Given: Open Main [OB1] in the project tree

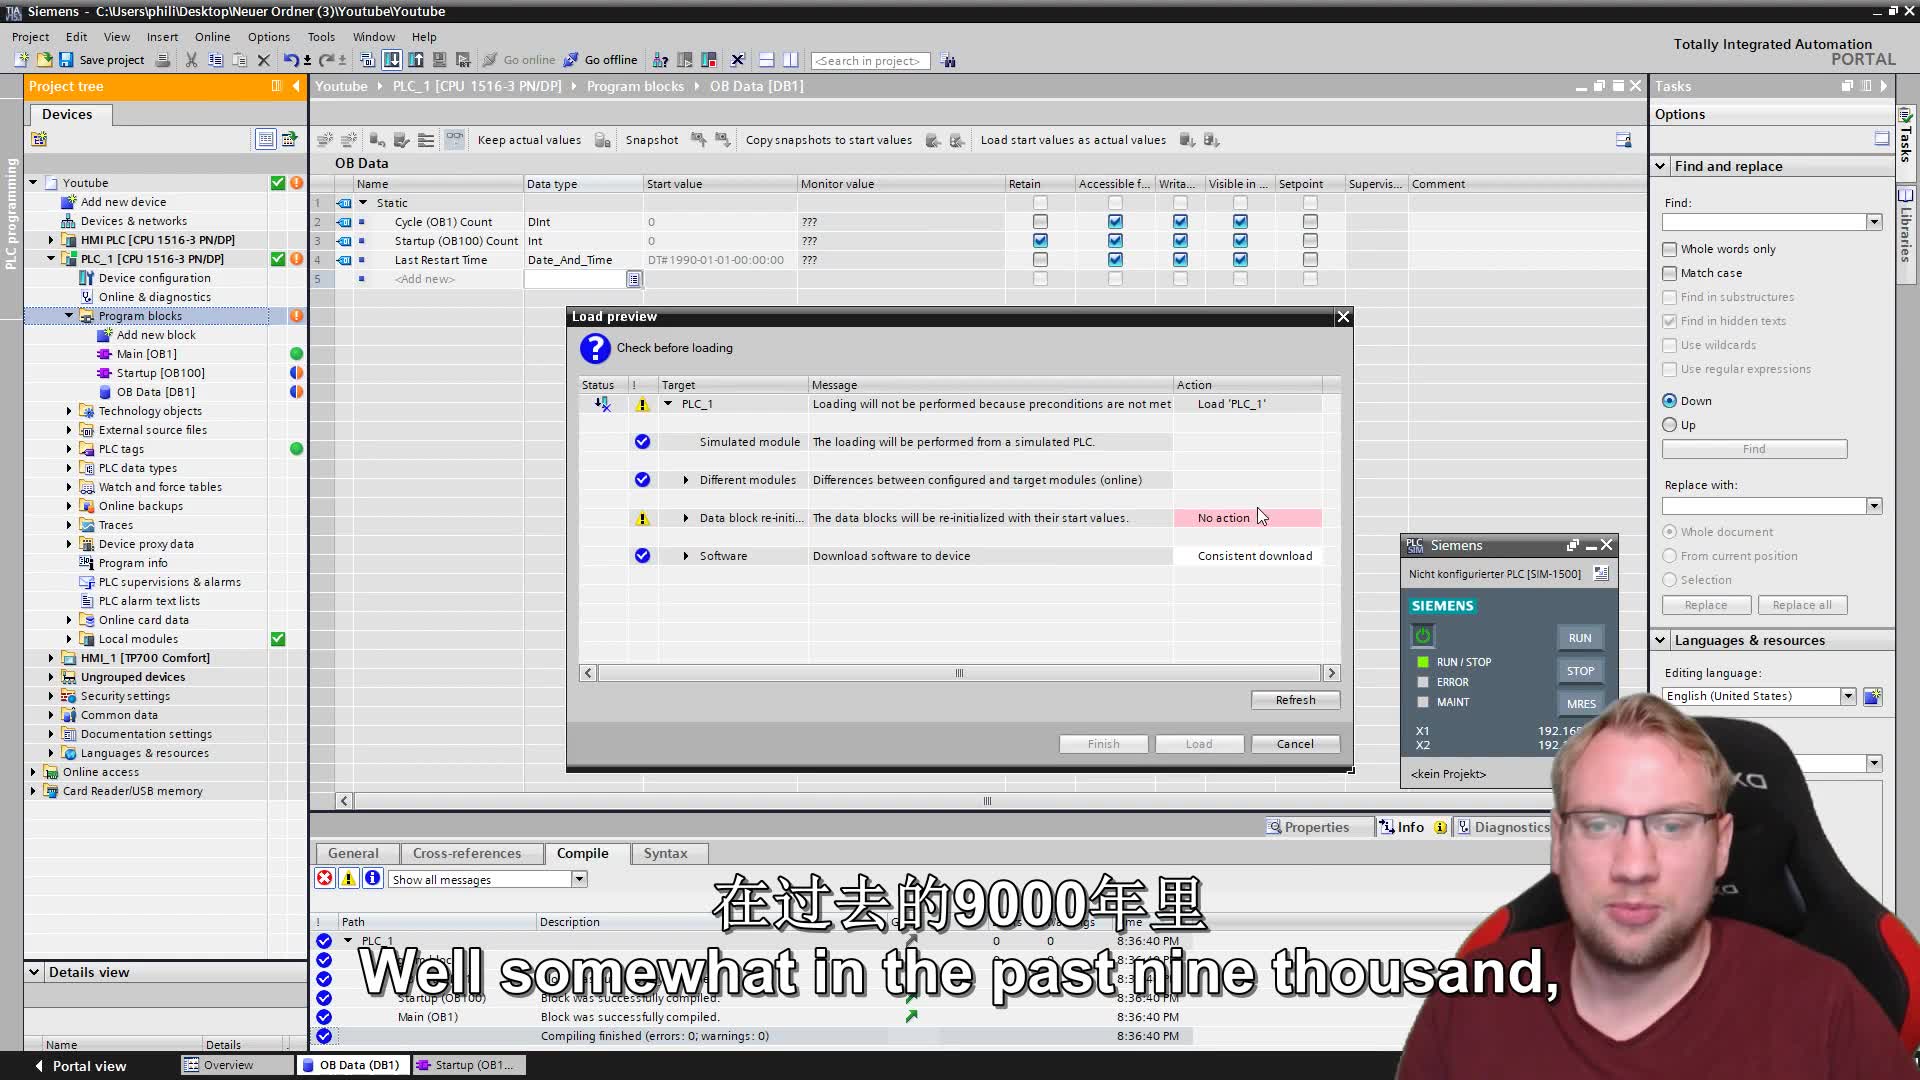Looking at the screenshot, I should [x=146, y=354].
